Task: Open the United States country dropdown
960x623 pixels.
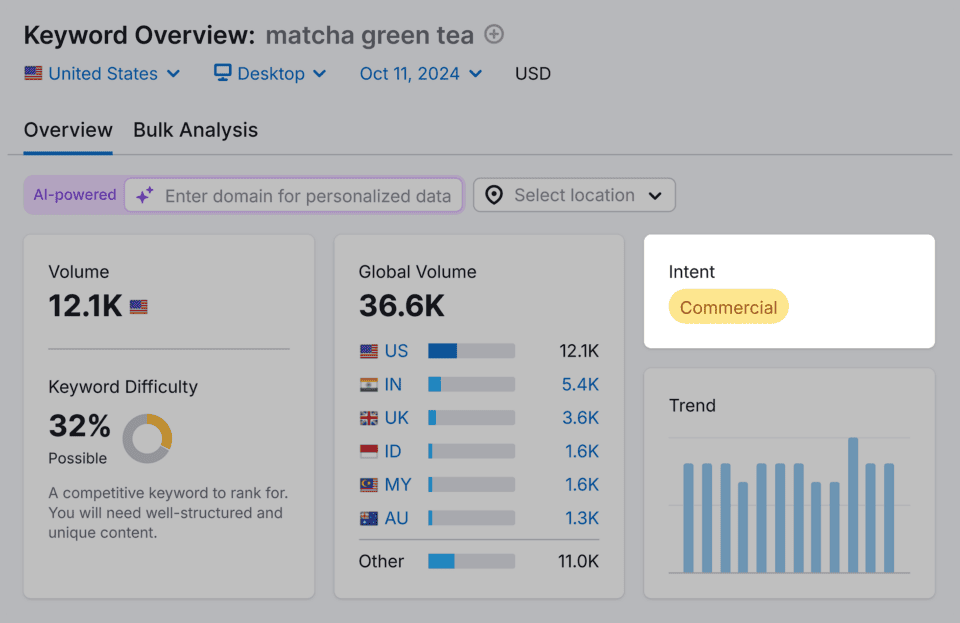Action: tap(102, 73)
